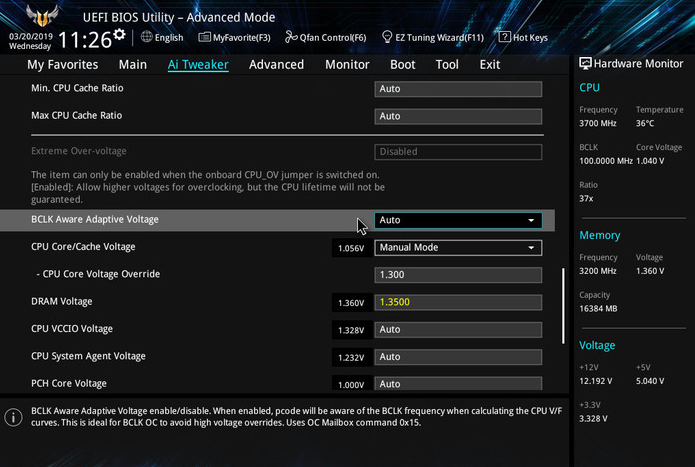This screenshot has height=467, width=695.
Task: Click the Hardware Monitor icon
Action: [x=586, y=63]
